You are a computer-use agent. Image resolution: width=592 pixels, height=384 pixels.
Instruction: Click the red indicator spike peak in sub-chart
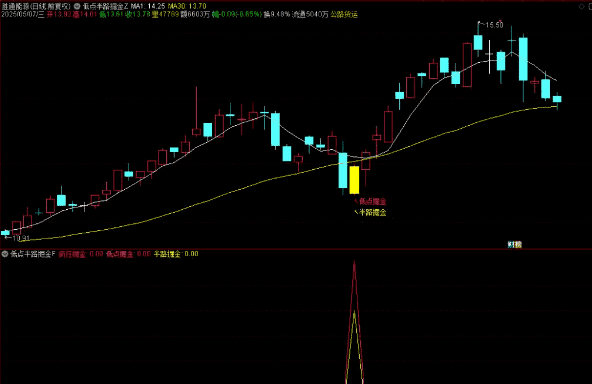354,263
